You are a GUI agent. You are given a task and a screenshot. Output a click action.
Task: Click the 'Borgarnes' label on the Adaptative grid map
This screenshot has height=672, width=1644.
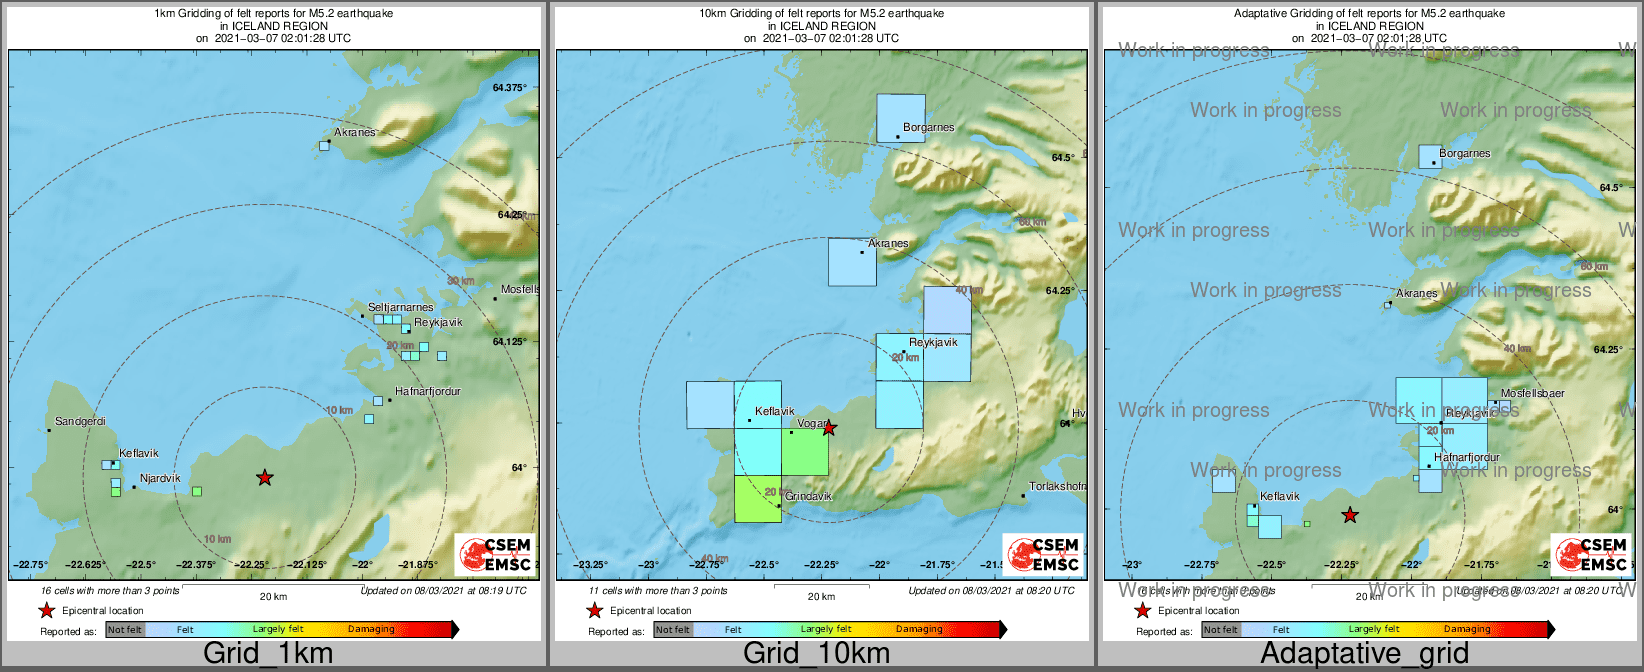1465,153
